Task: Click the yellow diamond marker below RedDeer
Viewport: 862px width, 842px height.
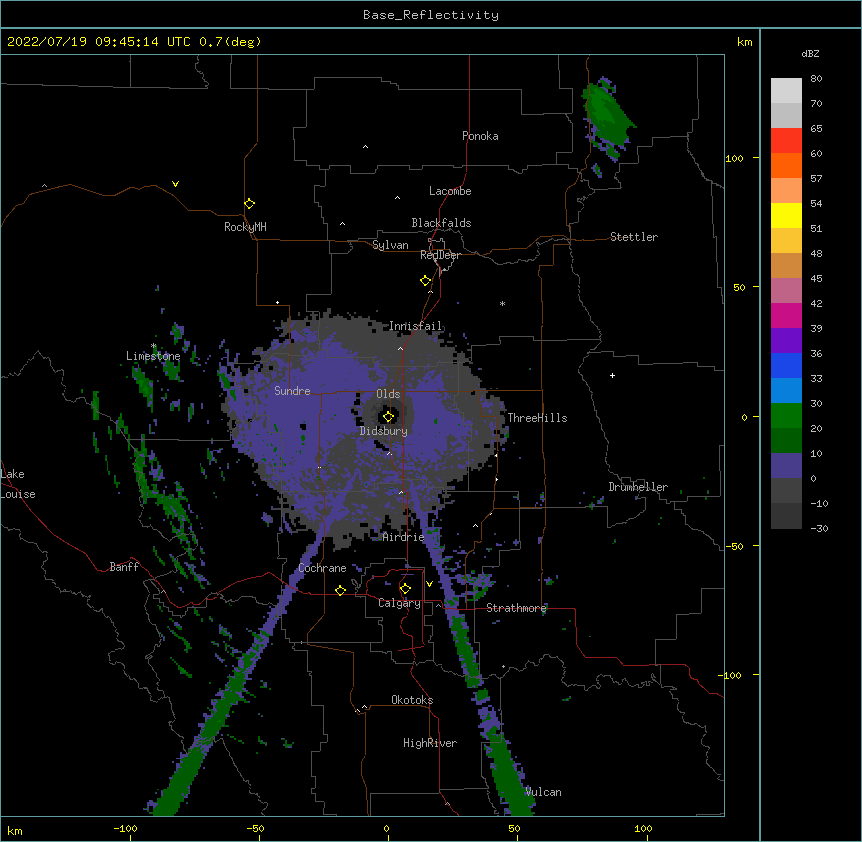Action: click(426, 280)
